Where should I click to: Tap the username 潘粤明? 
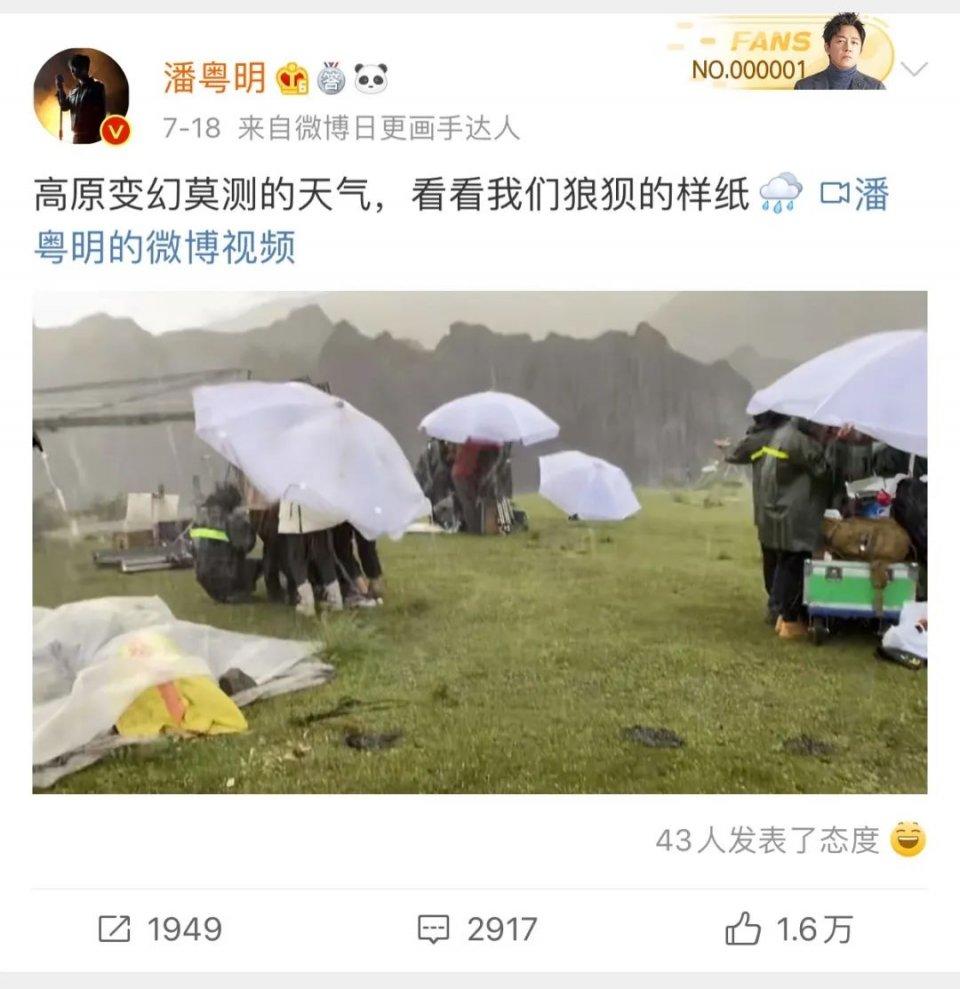214,78
